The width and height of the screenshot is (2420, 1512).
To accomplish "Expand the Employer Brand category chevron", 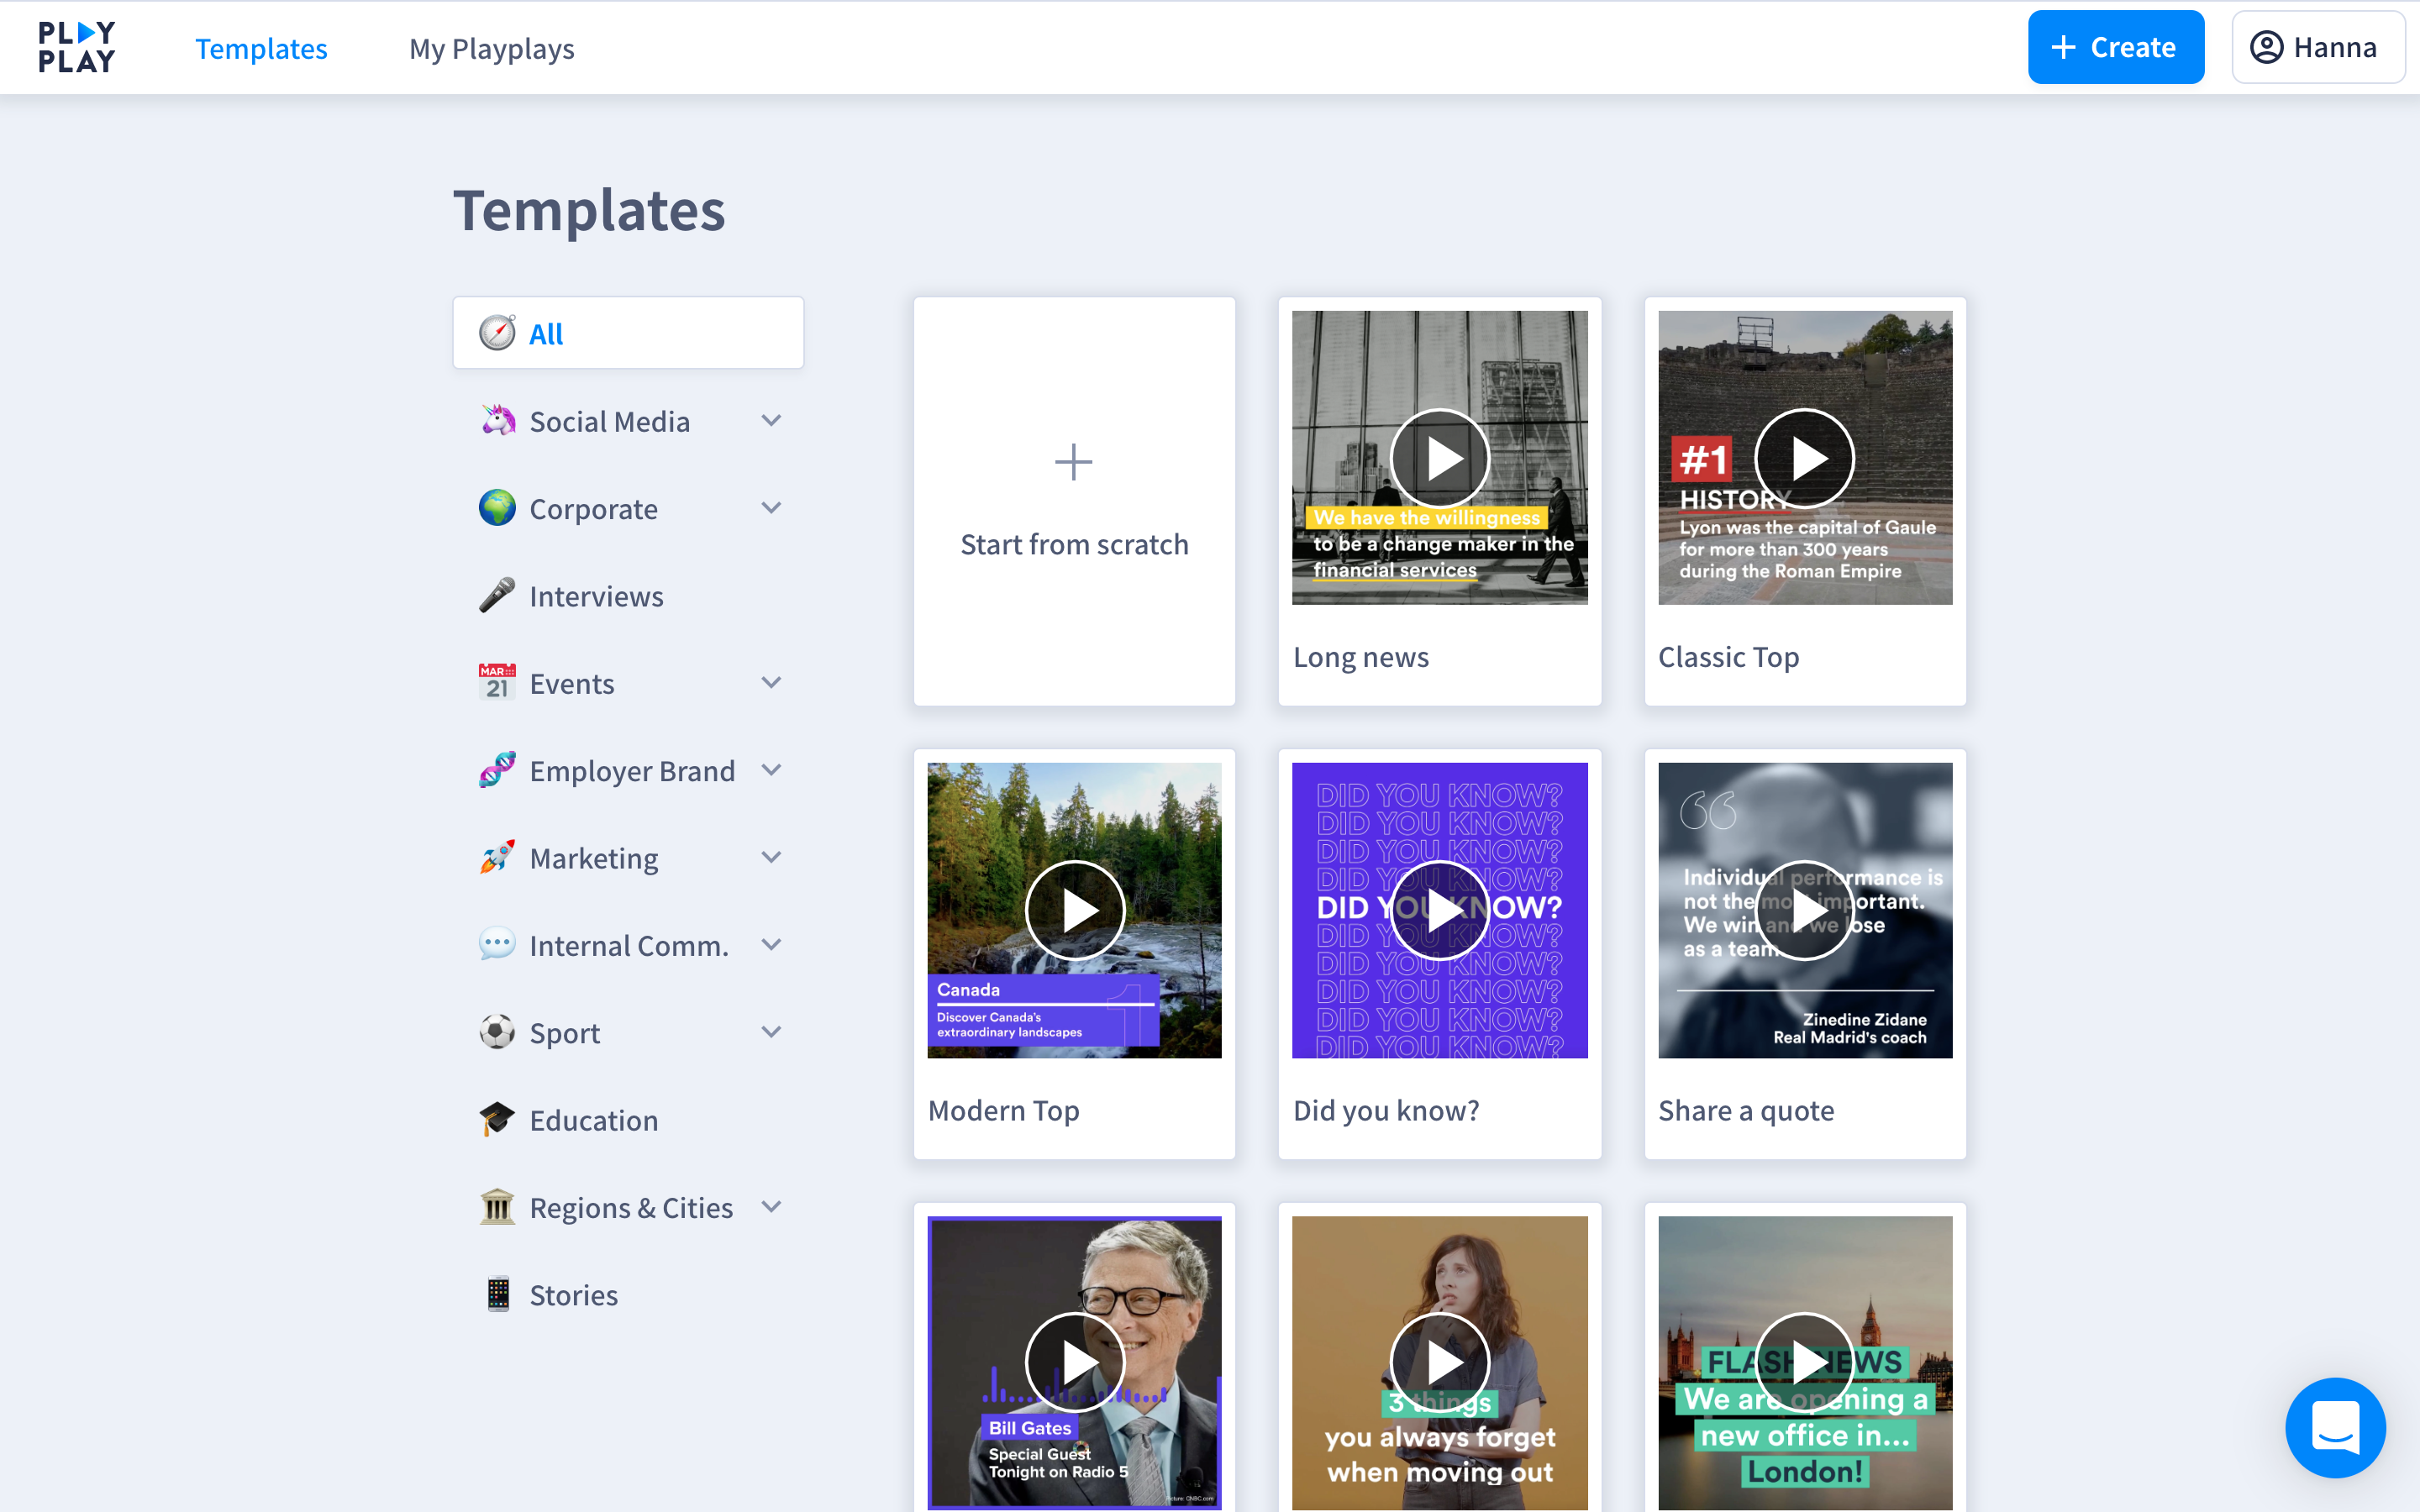I will point(771,770).
